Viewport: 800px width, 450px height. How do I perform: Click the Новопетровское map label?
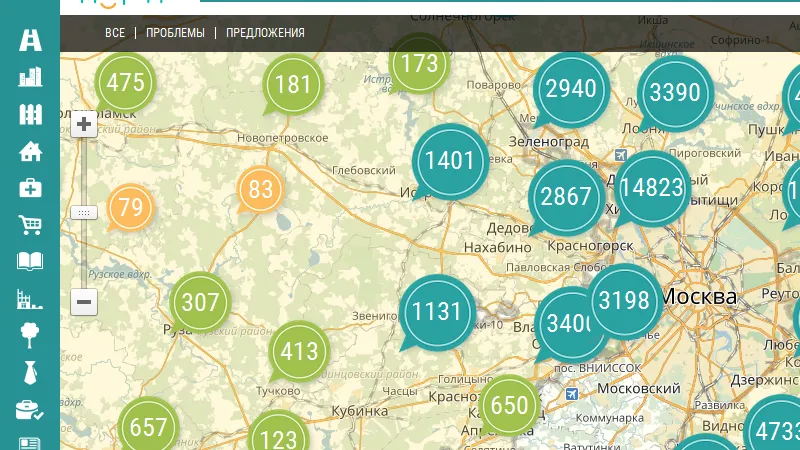point(283,138)
